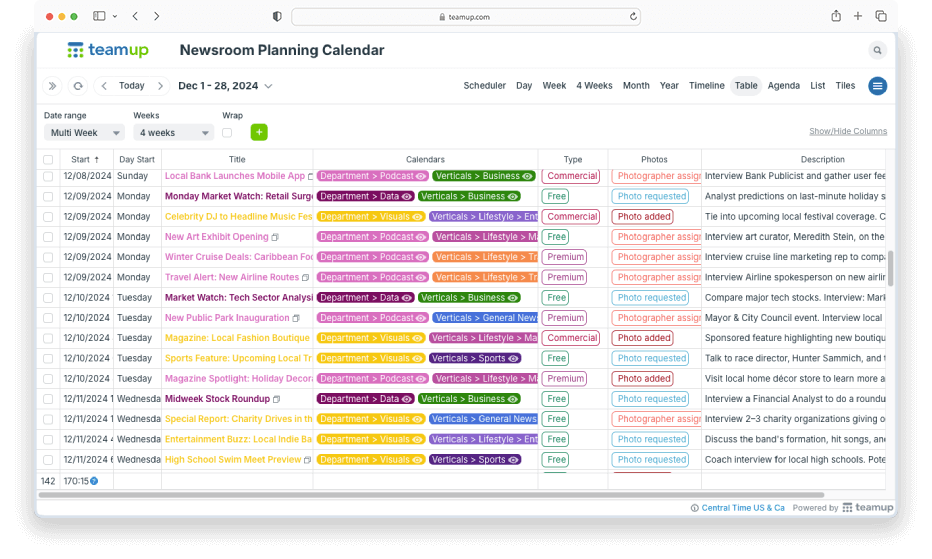
Task: Toggle the select-all header checkbox
Action: click(x=48, y=160)
